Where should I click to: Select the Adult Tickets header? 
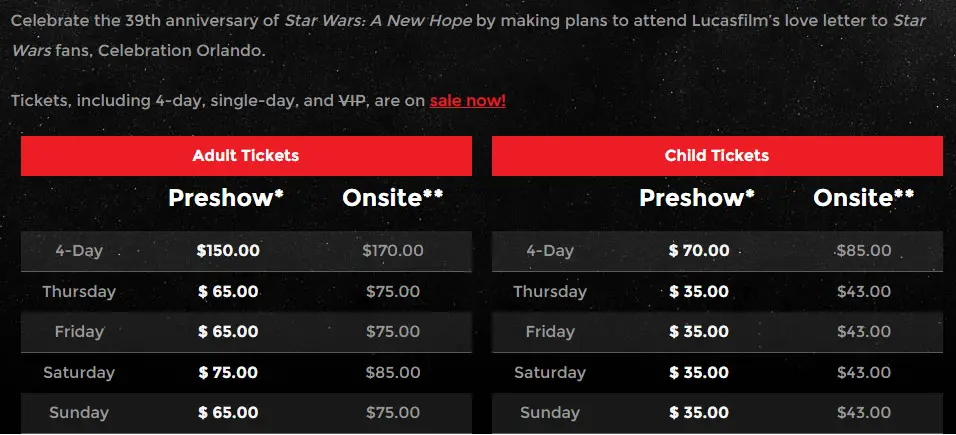click(x=246, y=156)
